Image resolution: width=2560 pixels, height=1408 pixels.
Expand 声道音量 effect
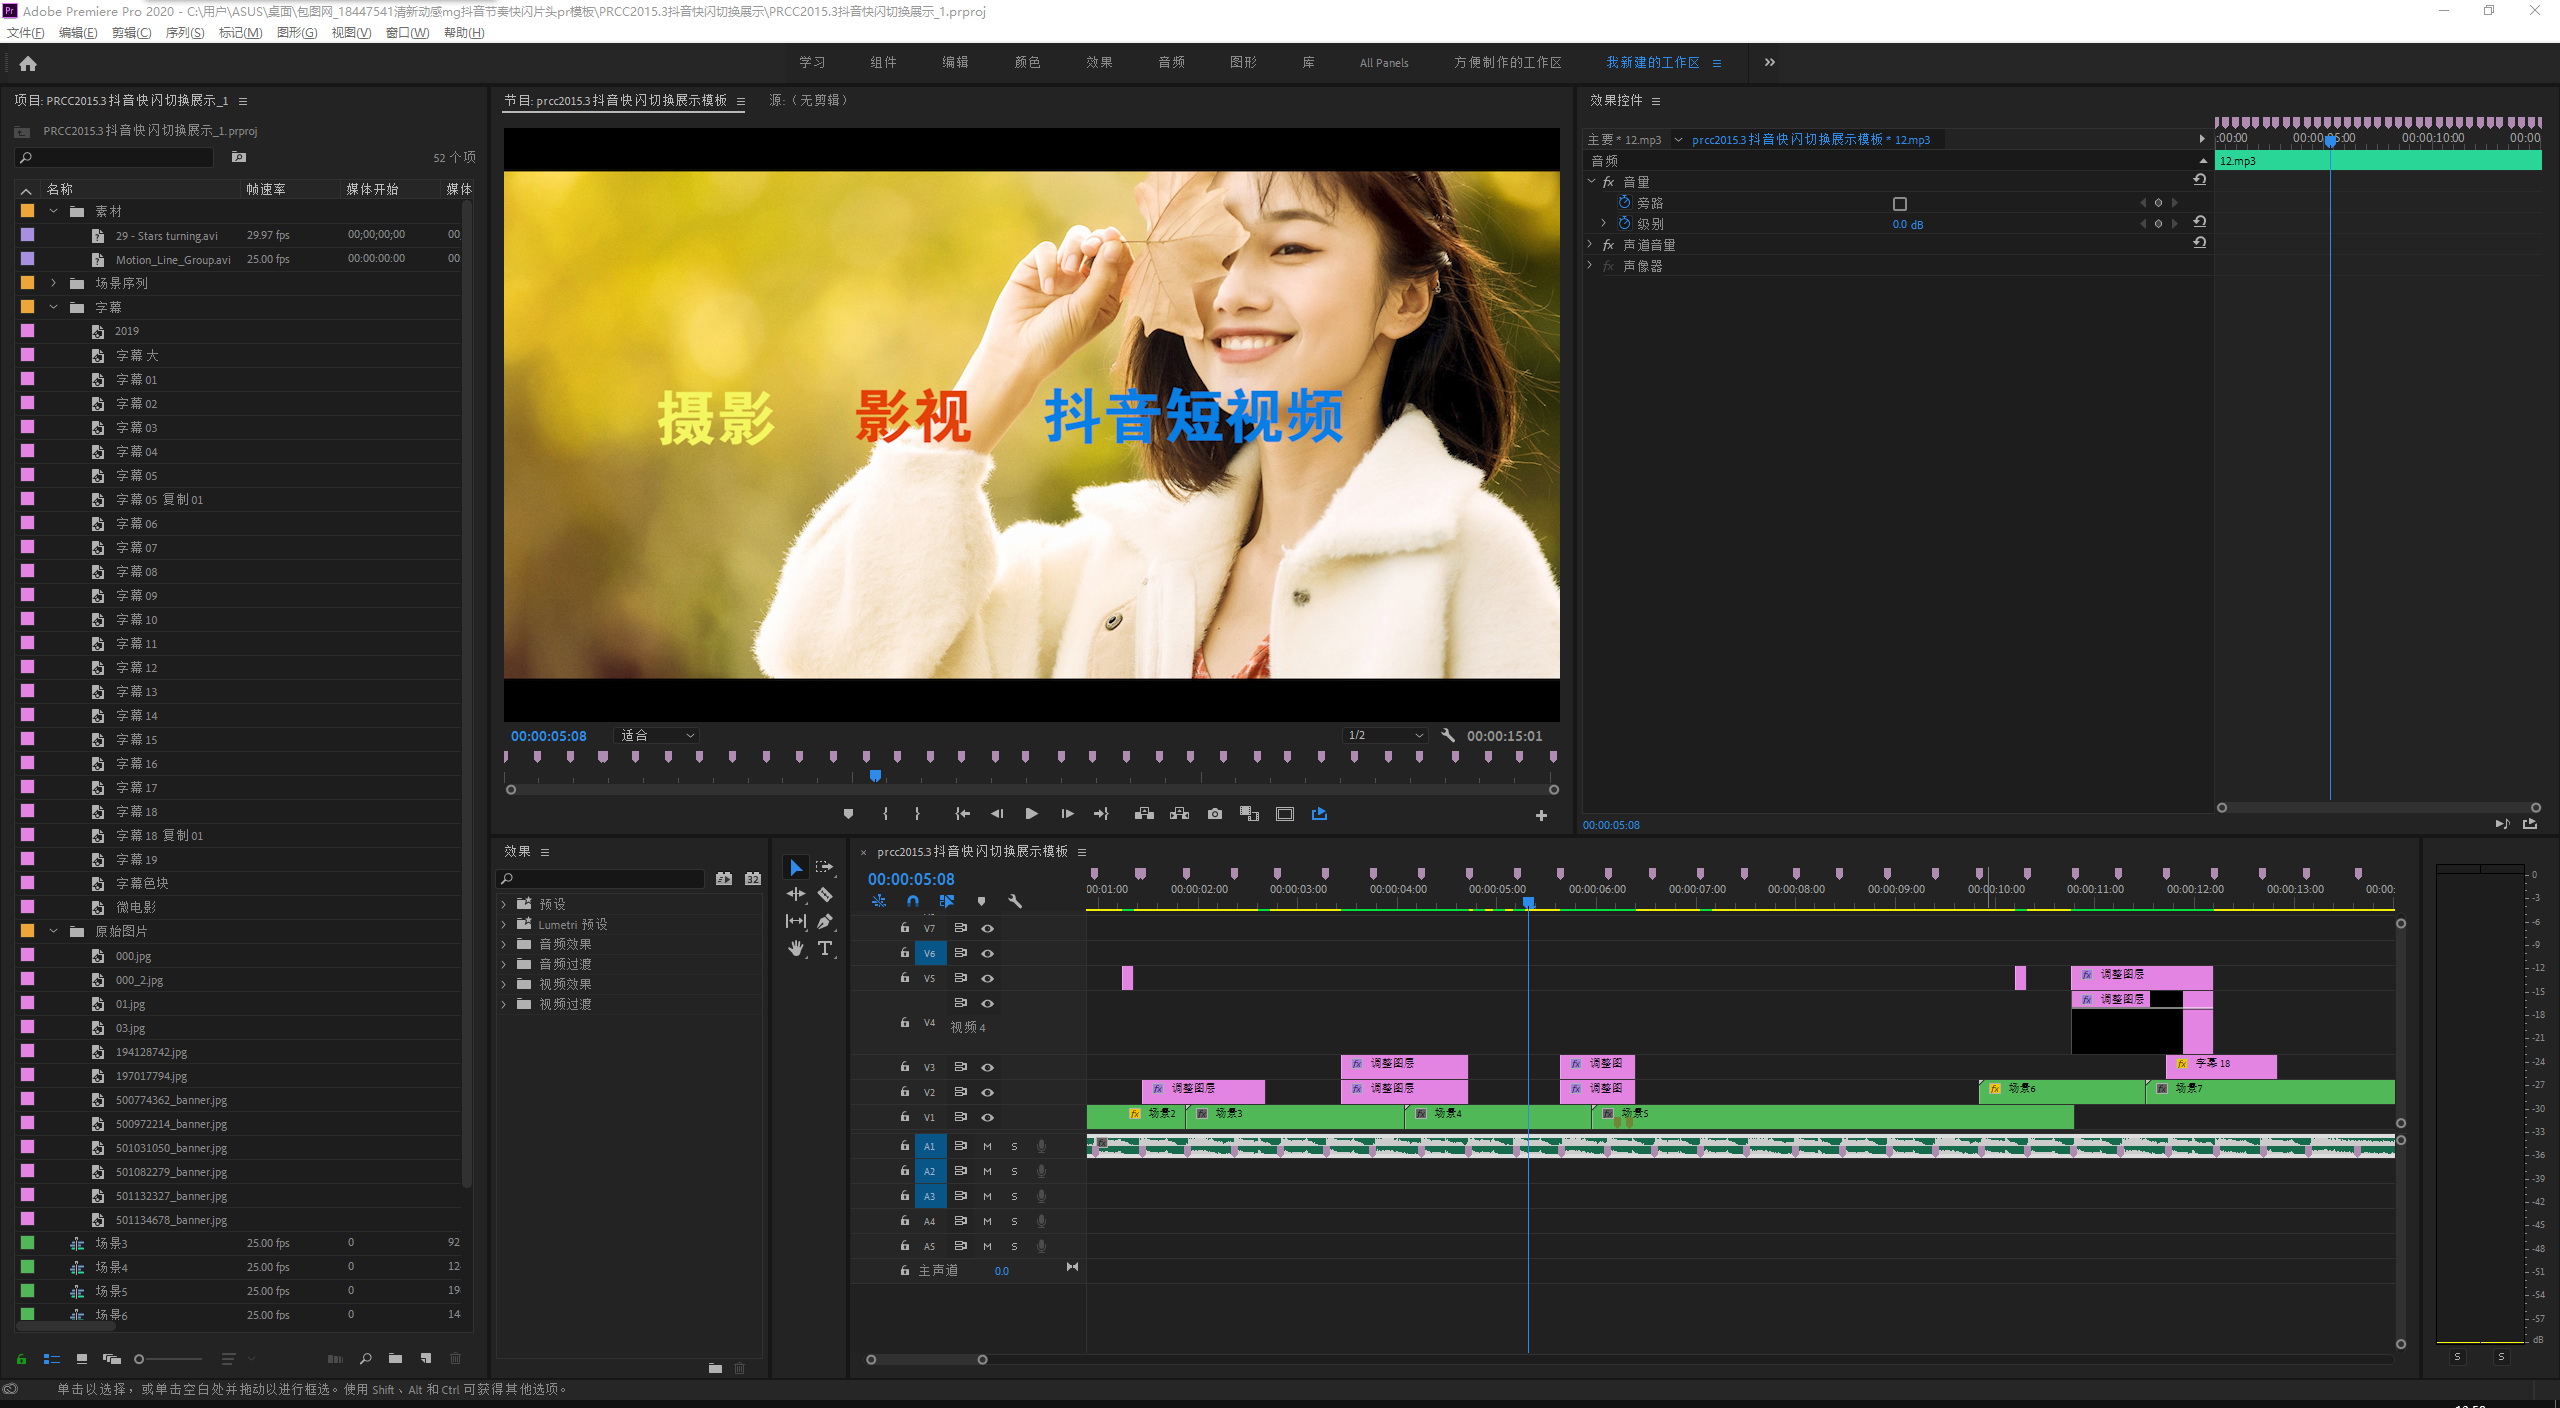[x=1590, y=244]
